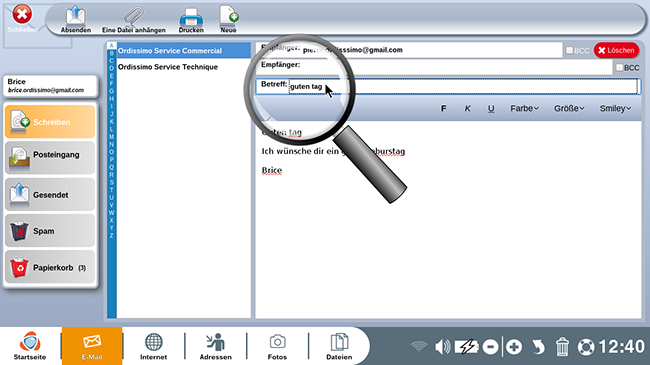The image size is (650, 365).
Task: Click the word Brice in message body
Action: tap(272, 170)
